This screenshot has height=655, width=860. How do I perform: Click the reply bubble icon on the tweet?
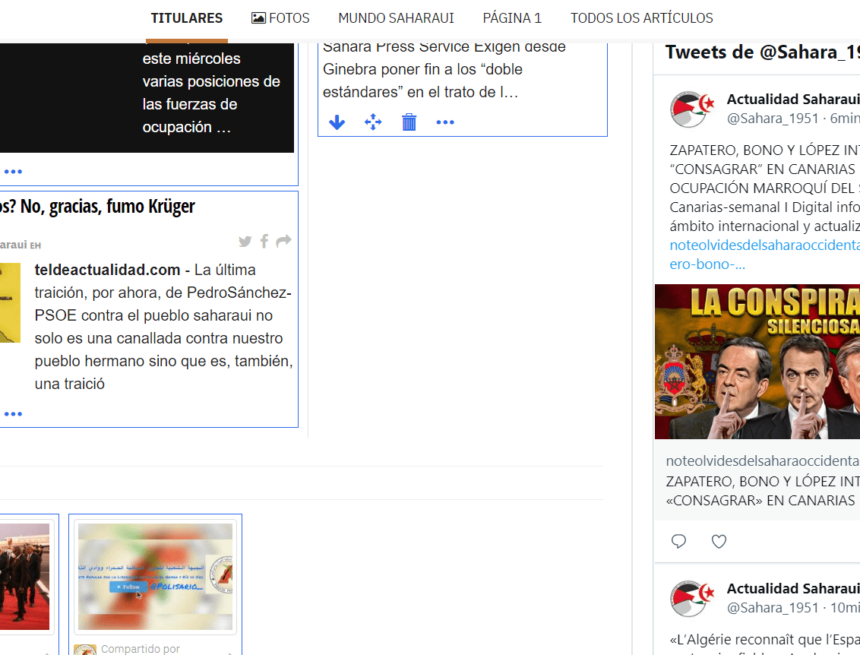pyautogui.click(x=678, y=541)
